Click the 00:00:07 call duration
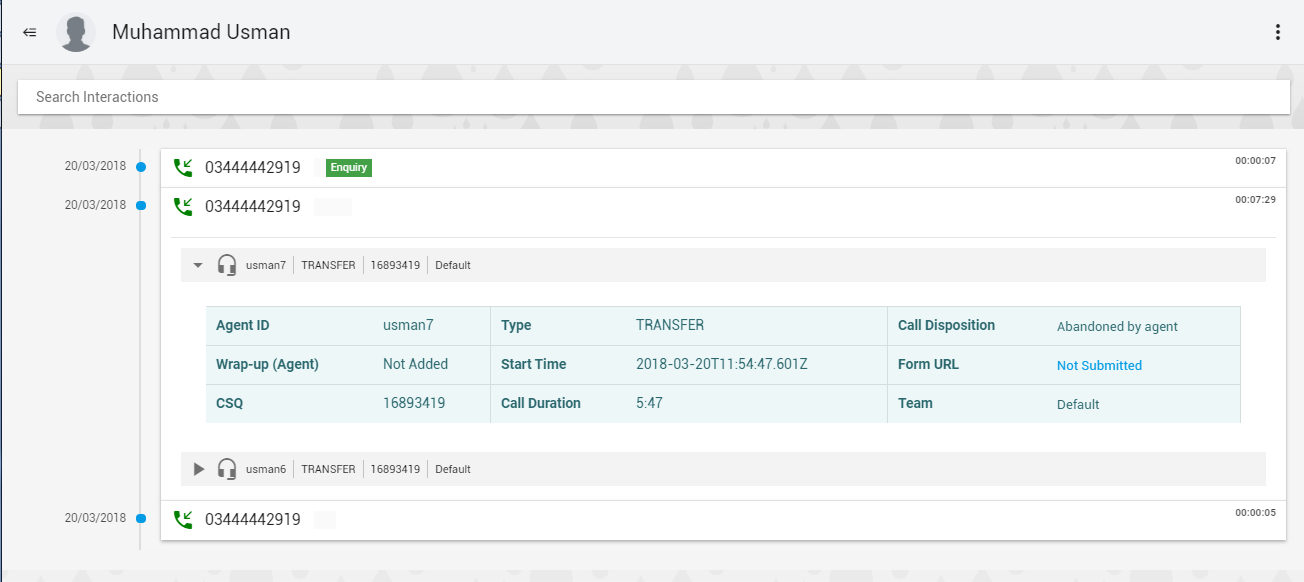 (1255, 161)
